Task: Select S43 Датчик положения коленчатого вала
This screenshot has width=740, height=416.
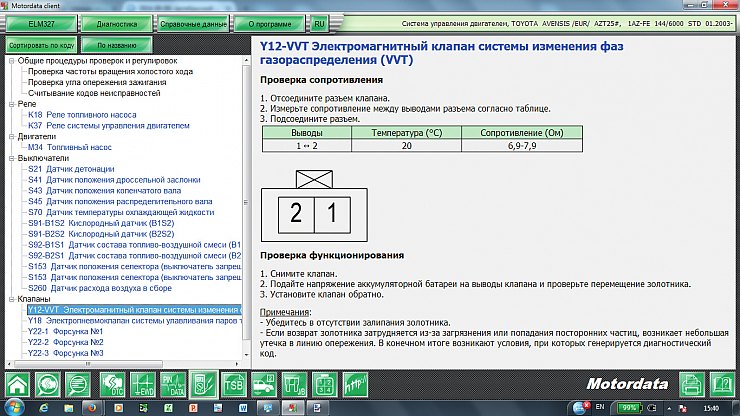Action: (104, 191)
